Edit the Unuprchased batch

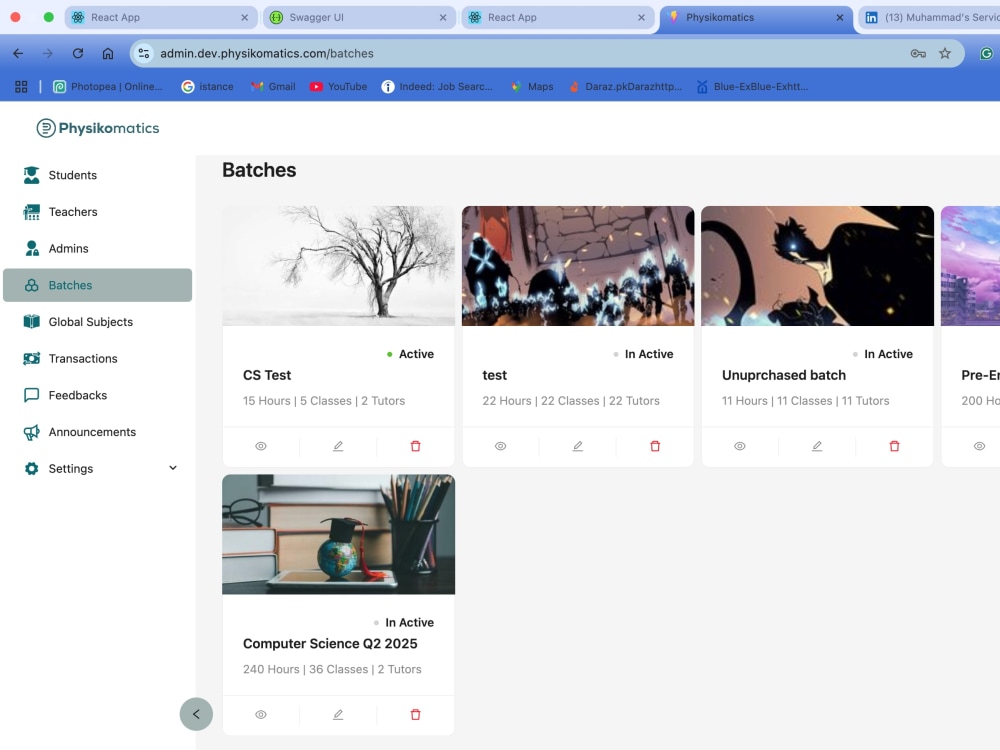(x=817, y=446)
